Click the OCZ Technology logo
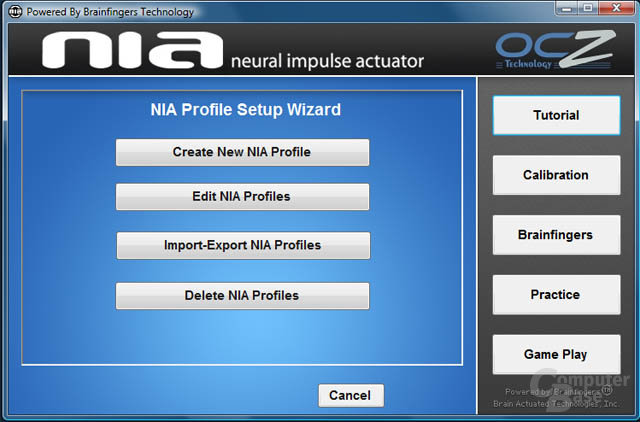The image size is (640, 422). [555, 49]
